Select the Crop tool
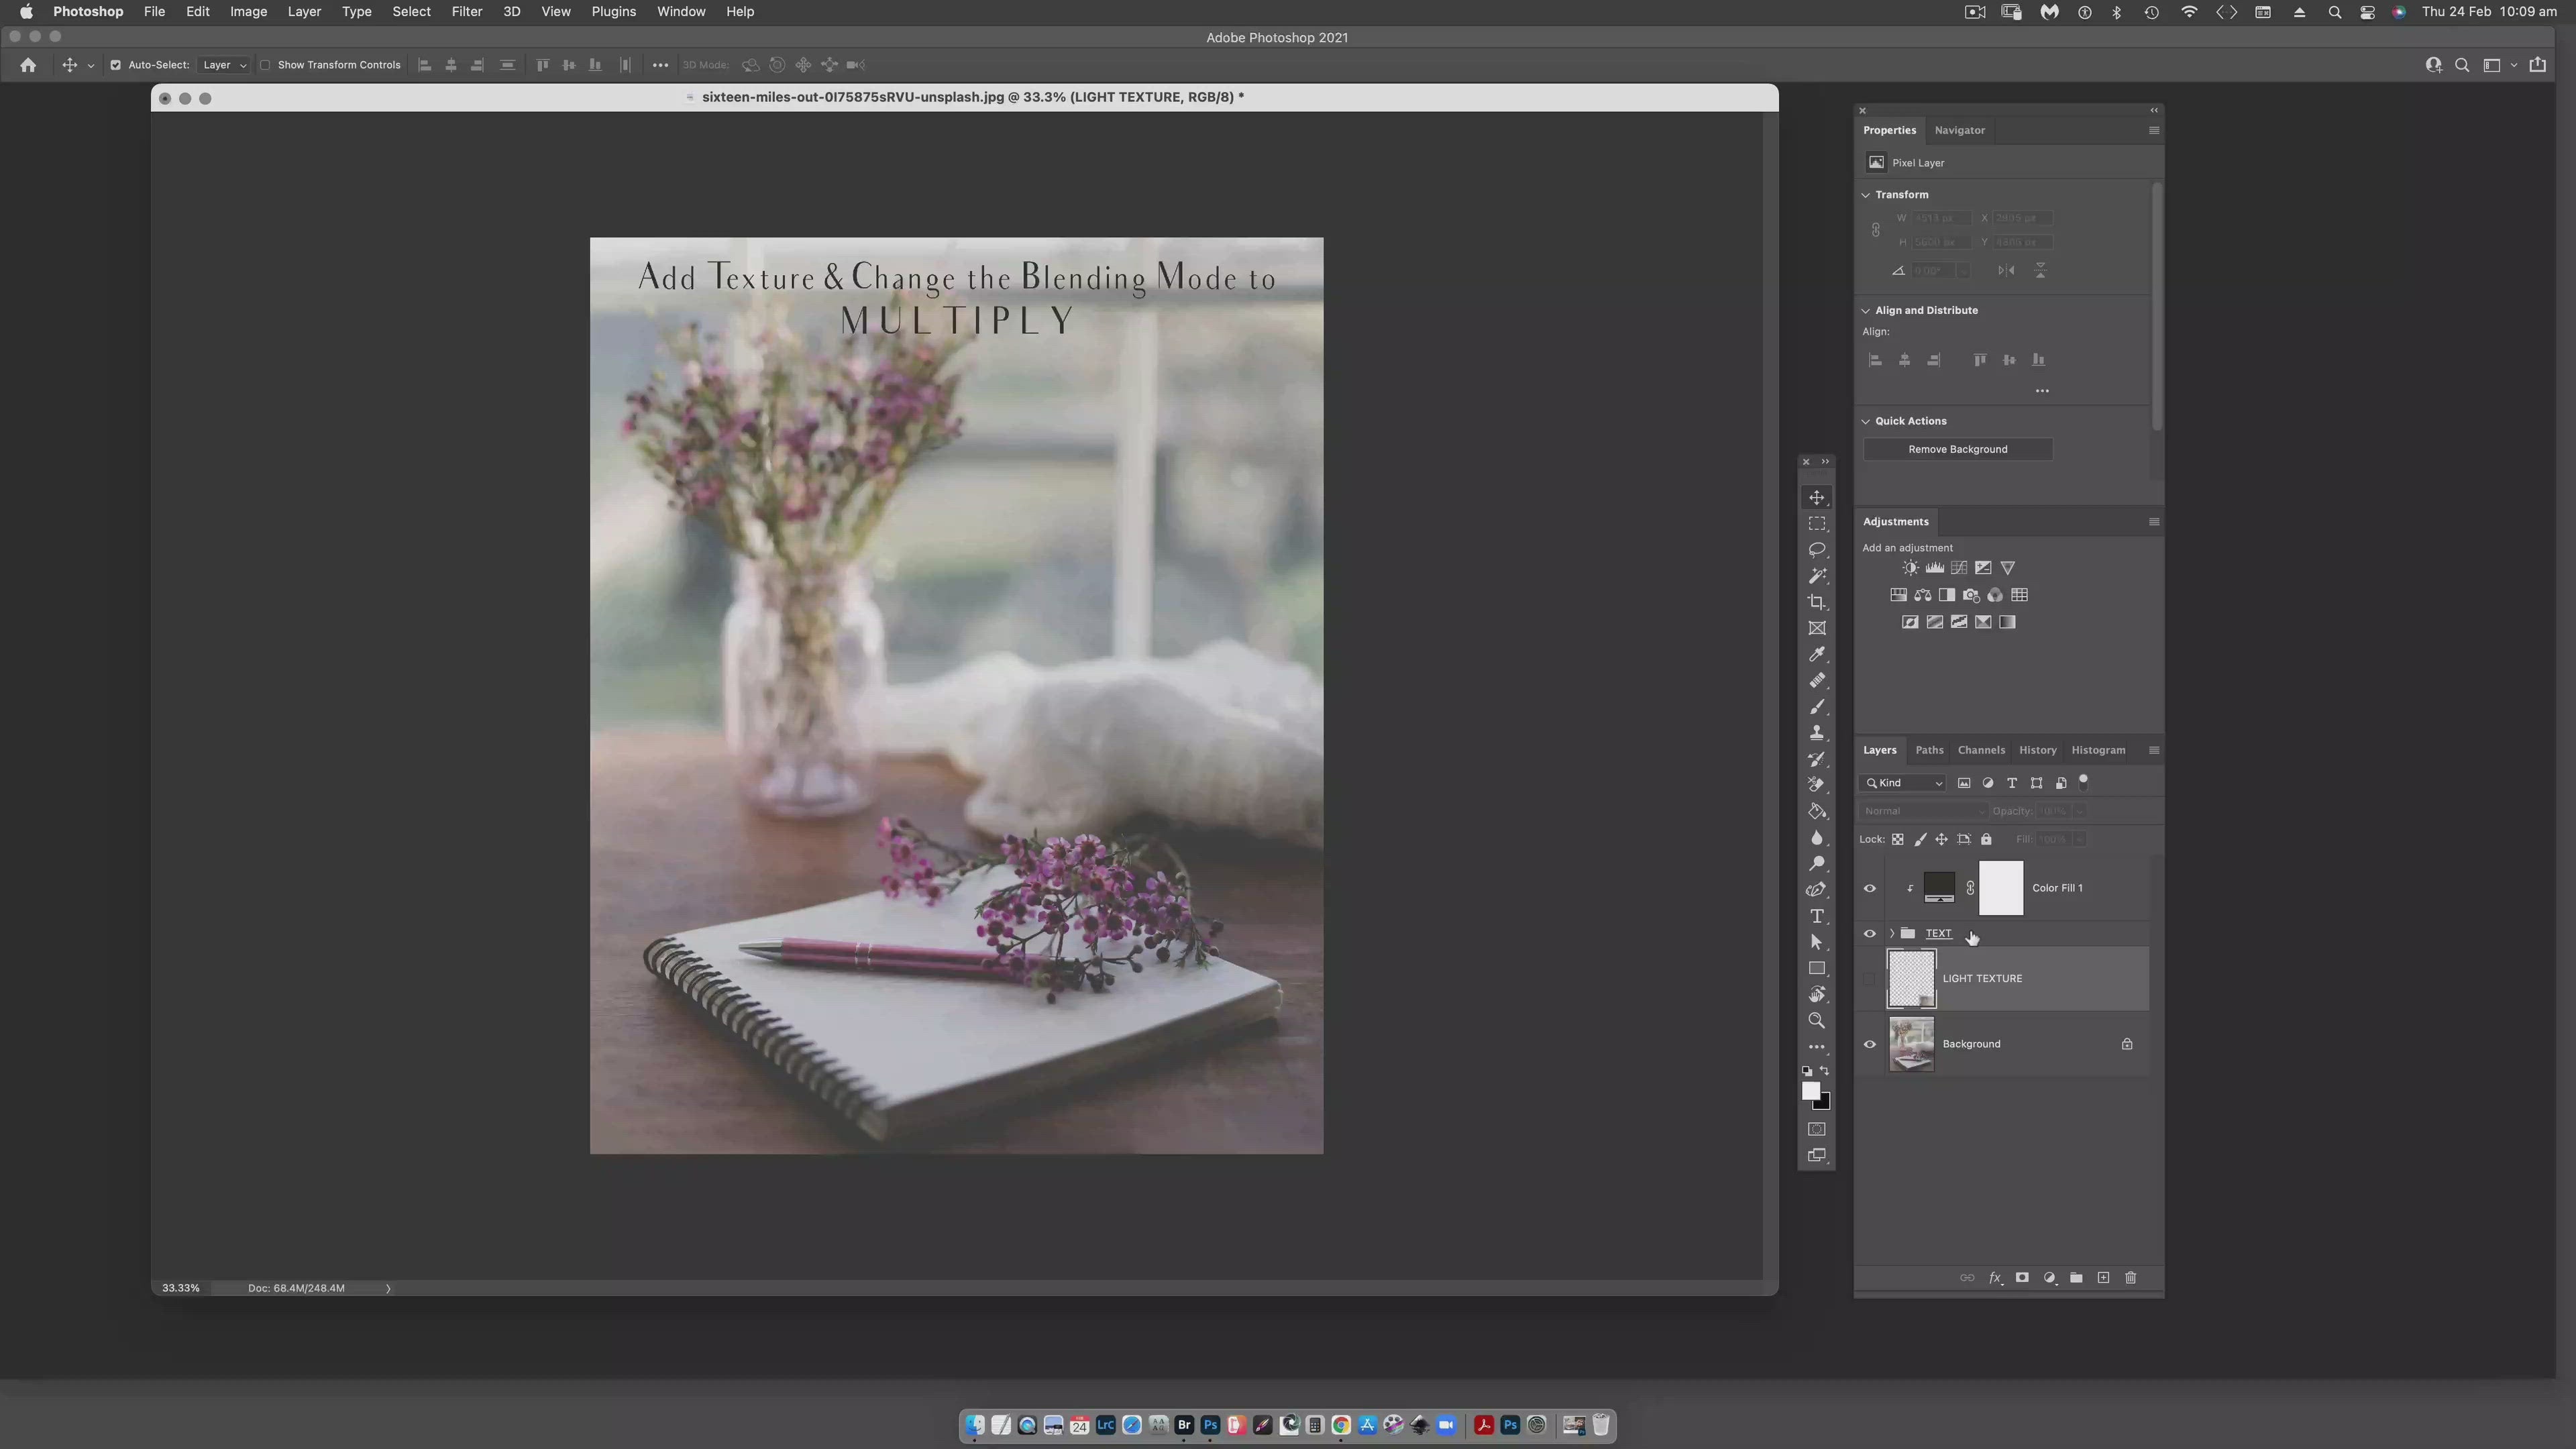Viewport: 2576px width, 1449px height. pyautogui.click(x=1817, y=602)
